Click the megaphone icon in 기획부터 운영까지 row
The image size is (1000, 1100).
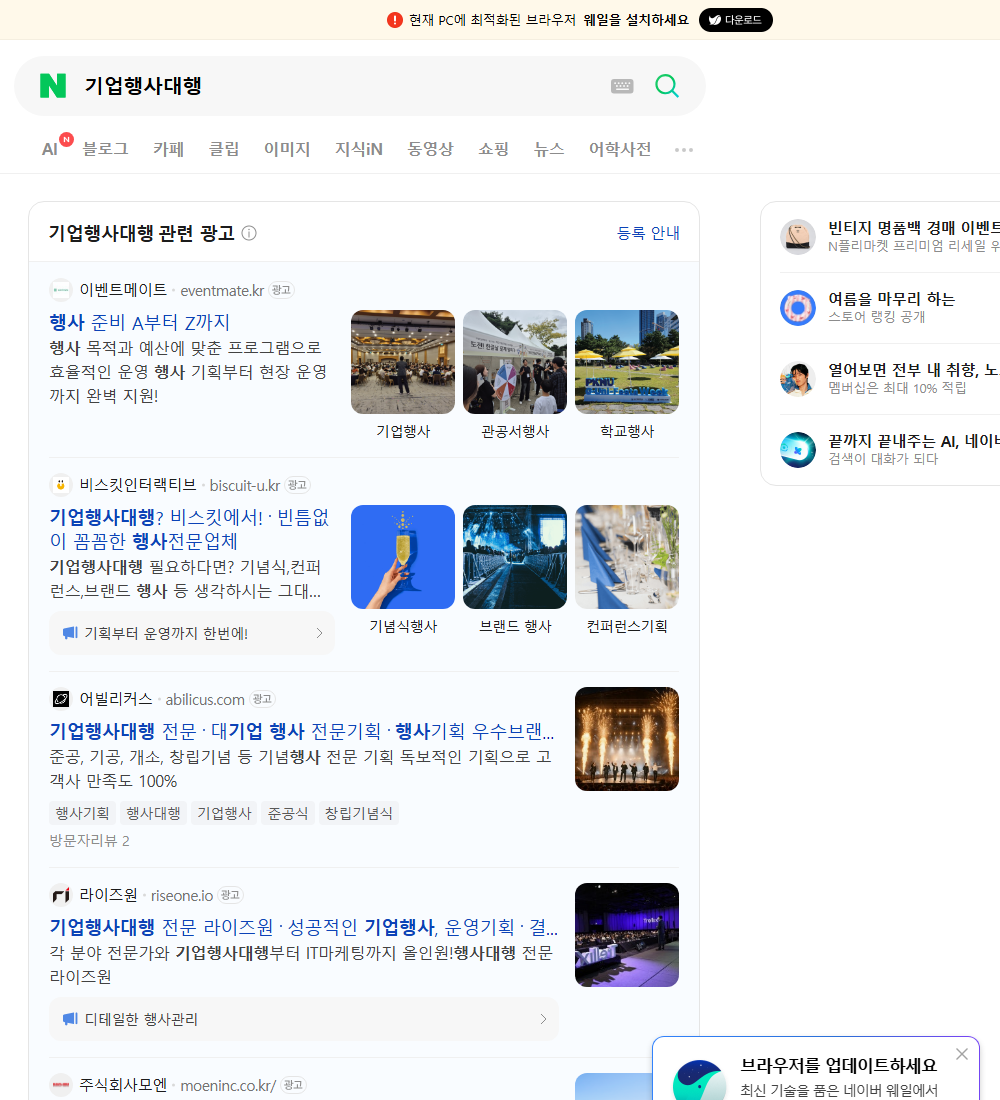[70, 633]
